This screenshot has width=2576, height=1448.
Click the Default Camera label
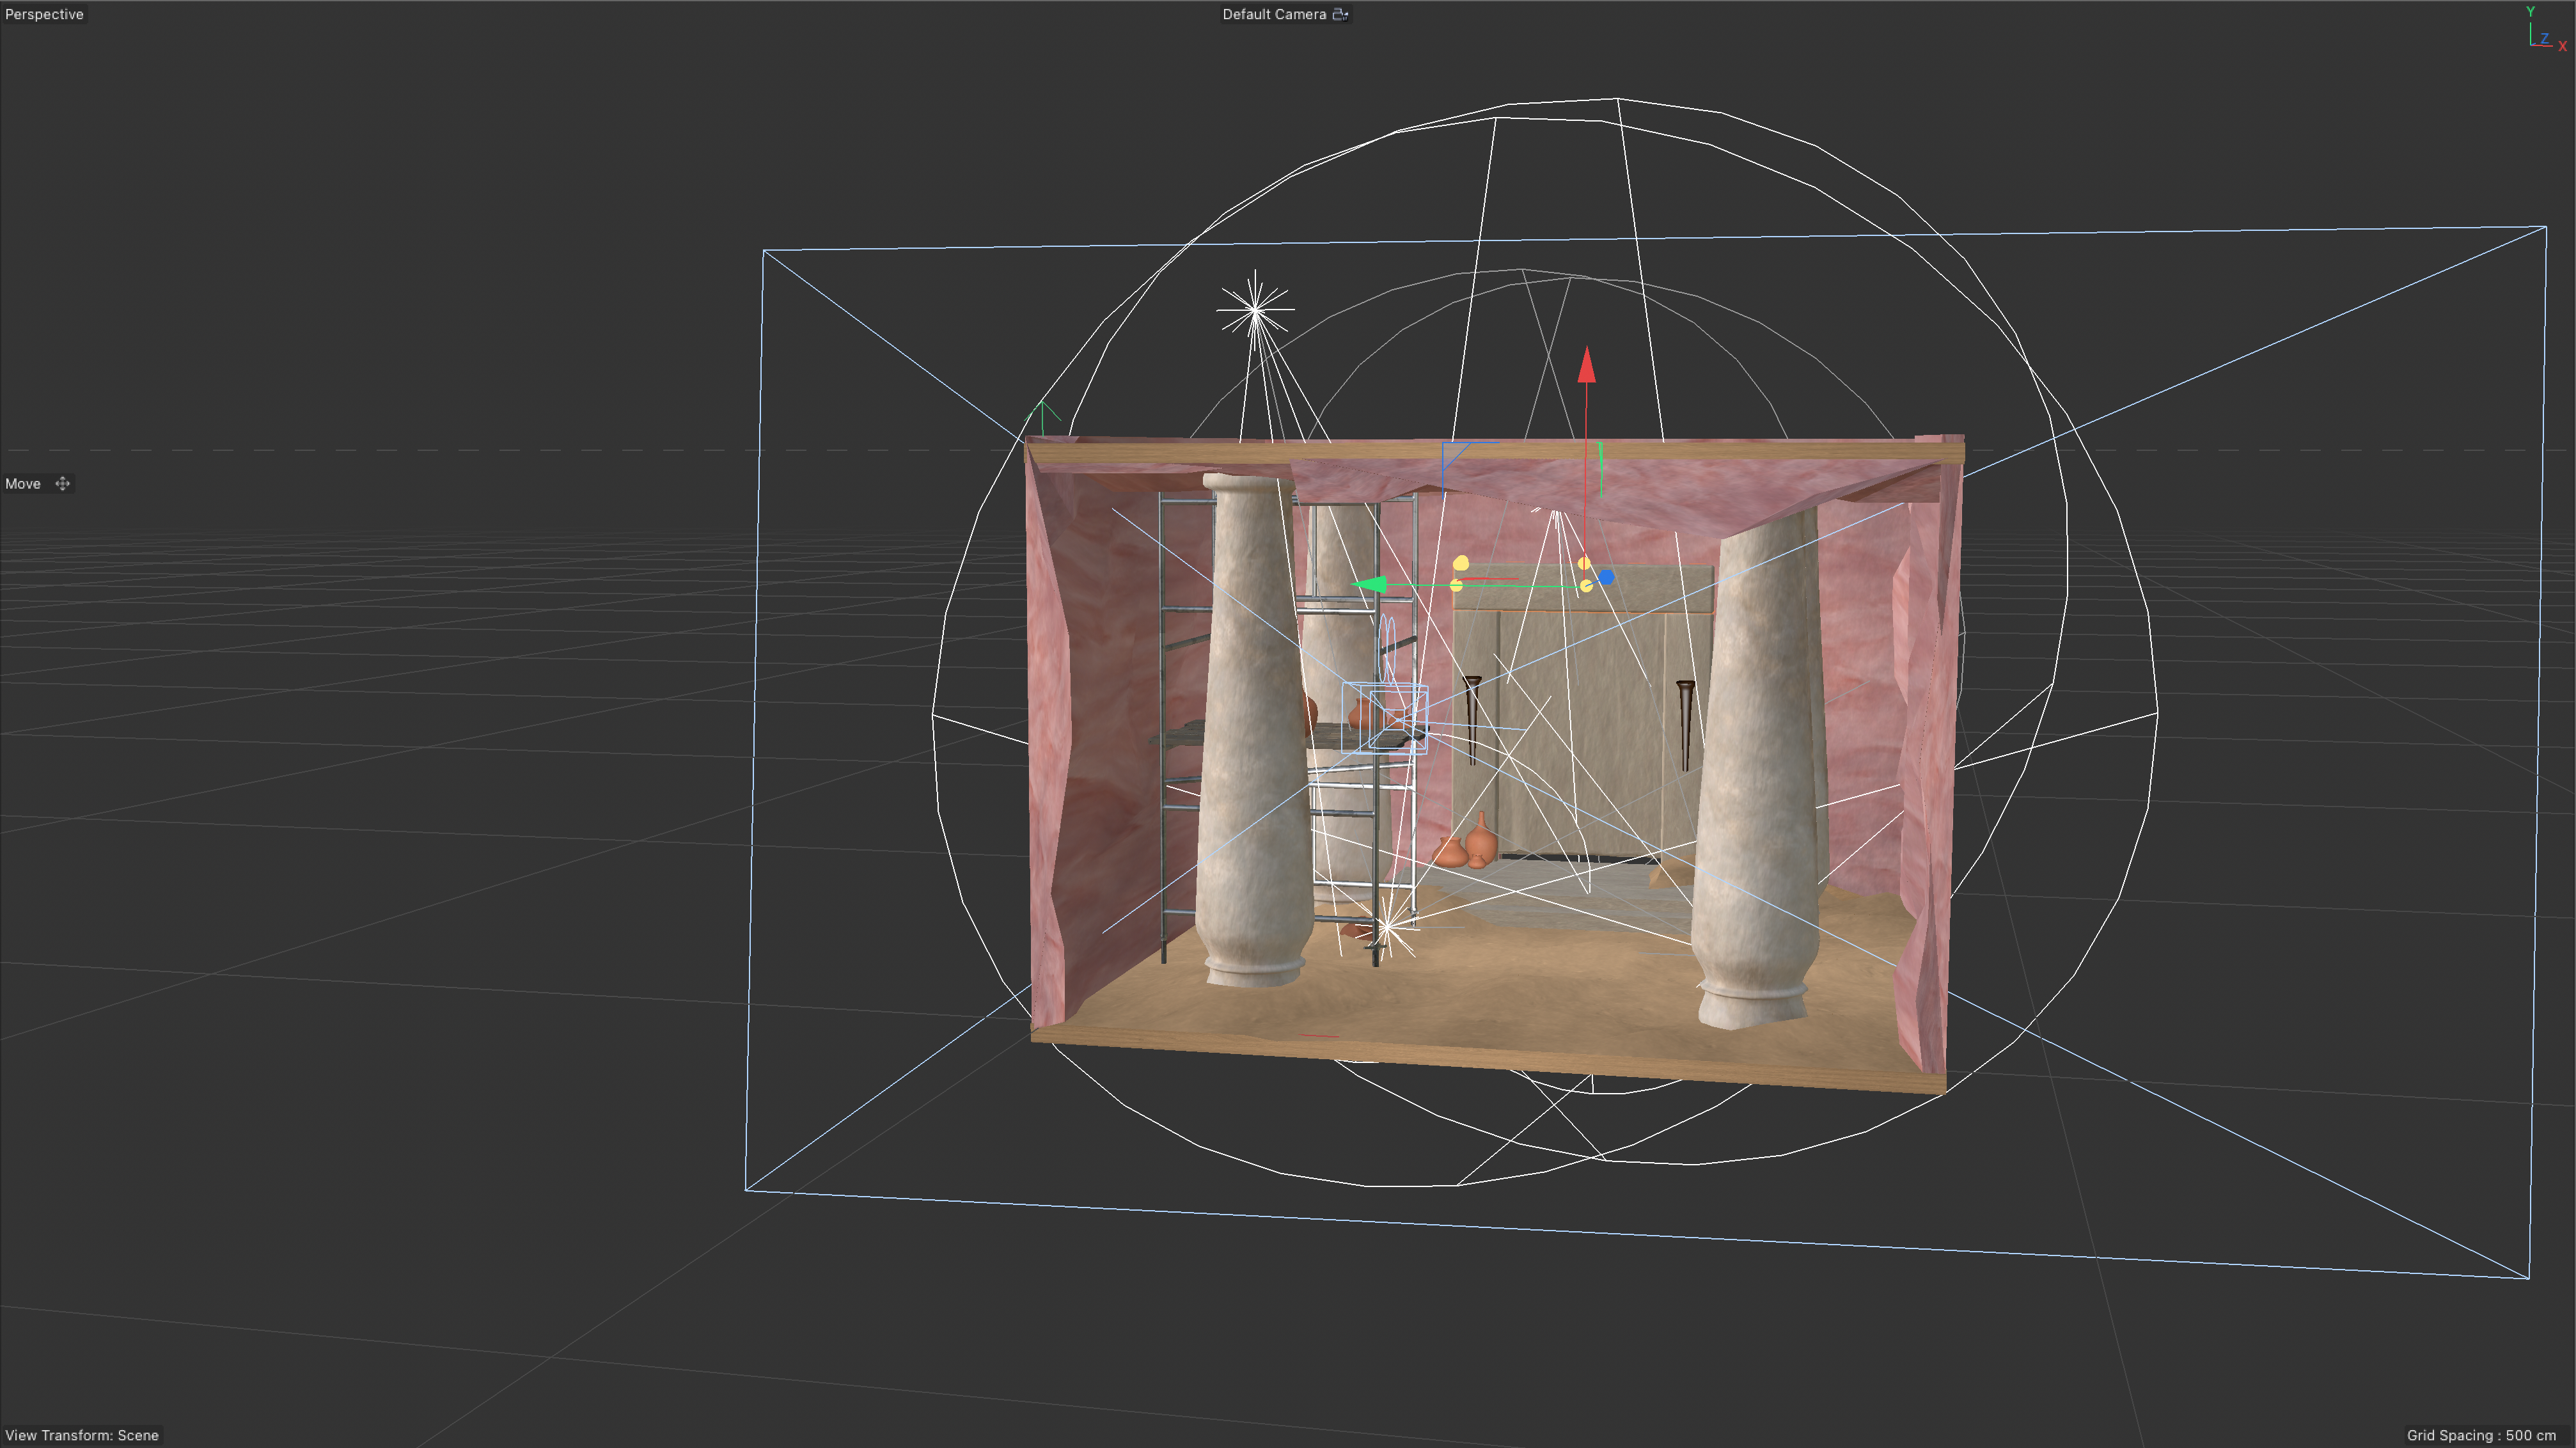pyautogui.click(x=1273, y=14)
